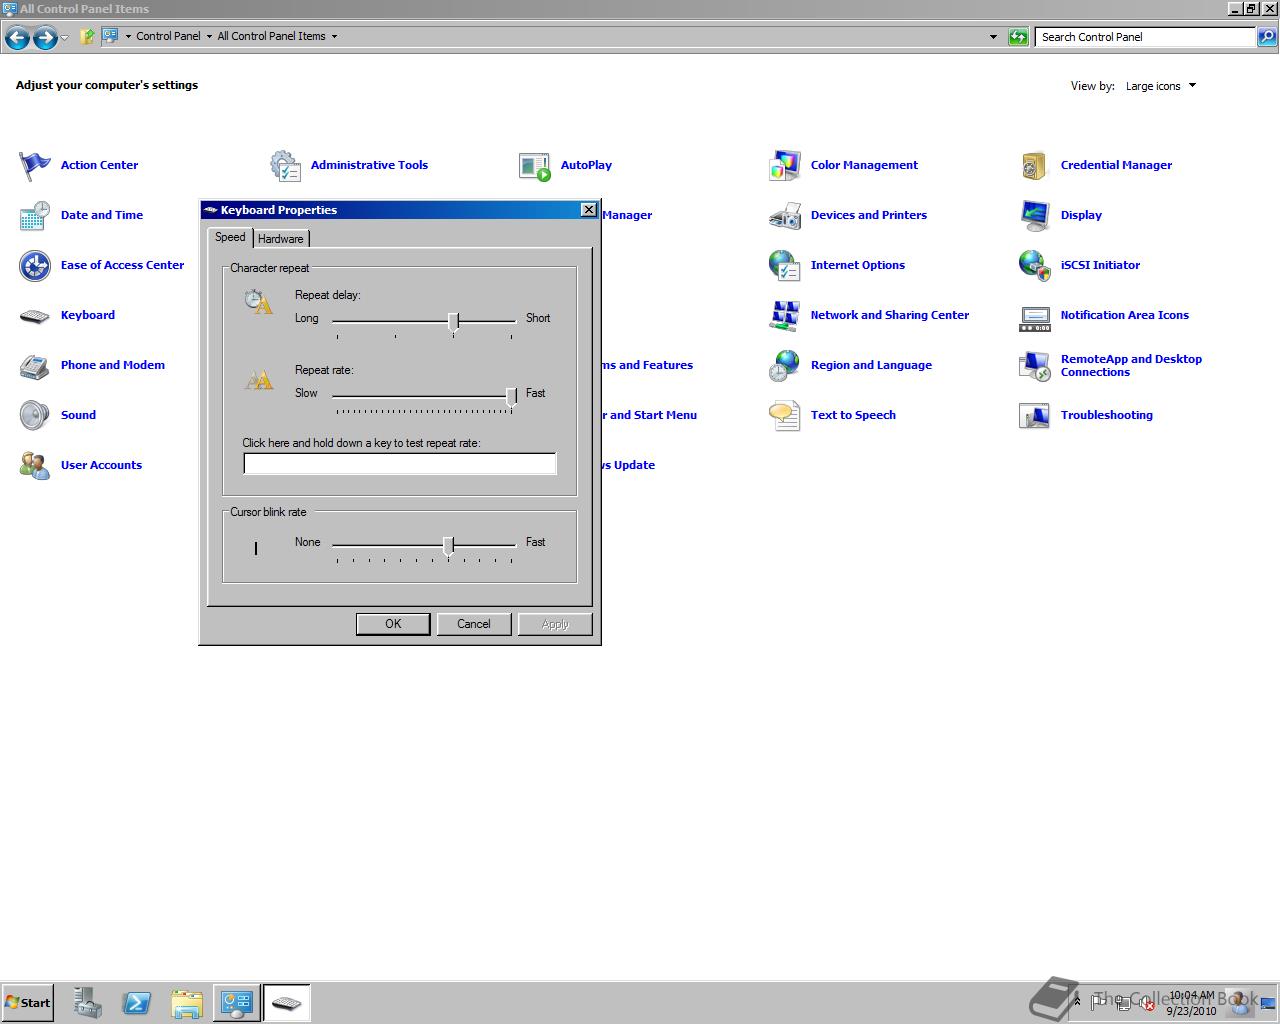Click the clock in the system tray

tap(1191, 1003)
